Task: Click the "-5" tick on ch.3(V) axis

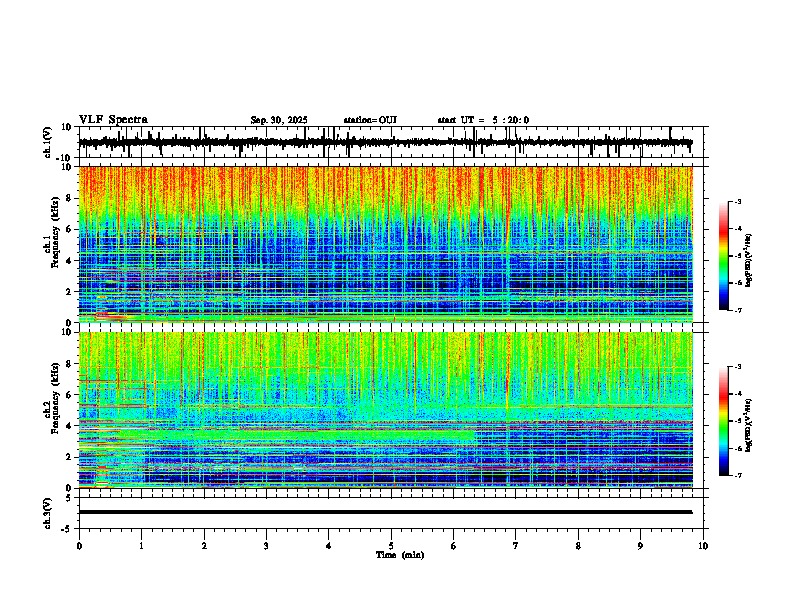Action: point(68,529)
